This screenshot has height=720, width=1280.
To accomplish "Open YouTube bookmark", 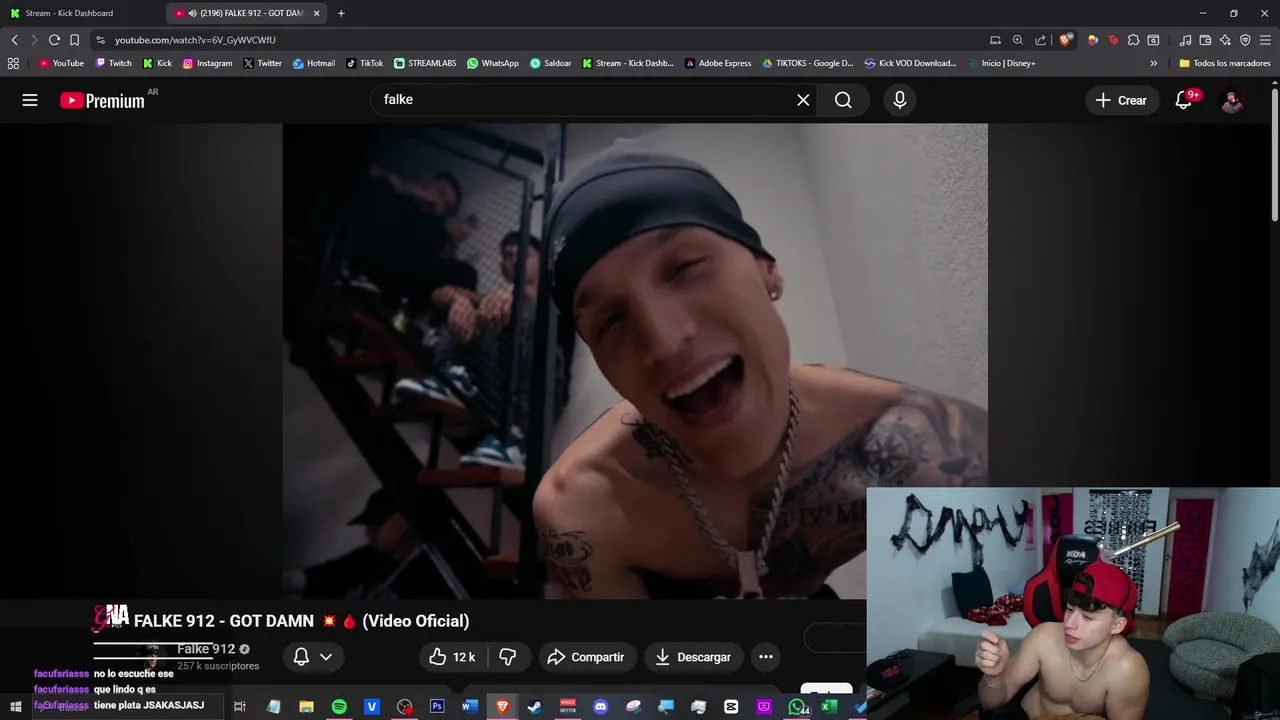I will pos(61,63).
